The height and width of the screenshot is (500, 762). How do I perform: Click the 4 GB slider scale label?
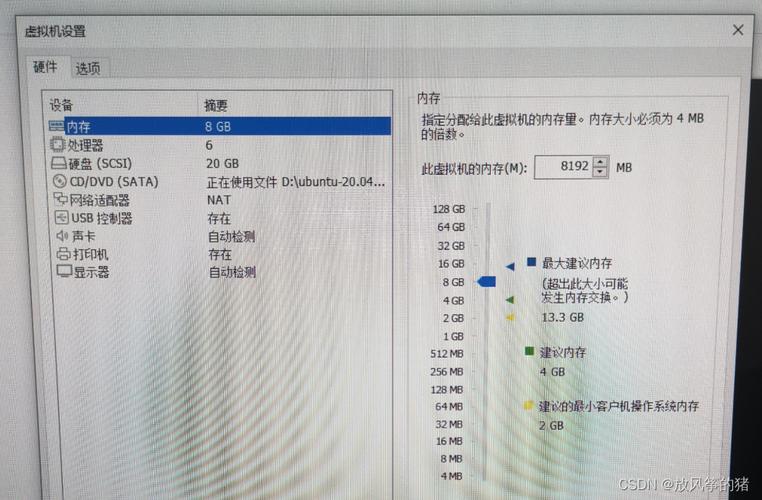pyautogui.click(x=453, y=300)
